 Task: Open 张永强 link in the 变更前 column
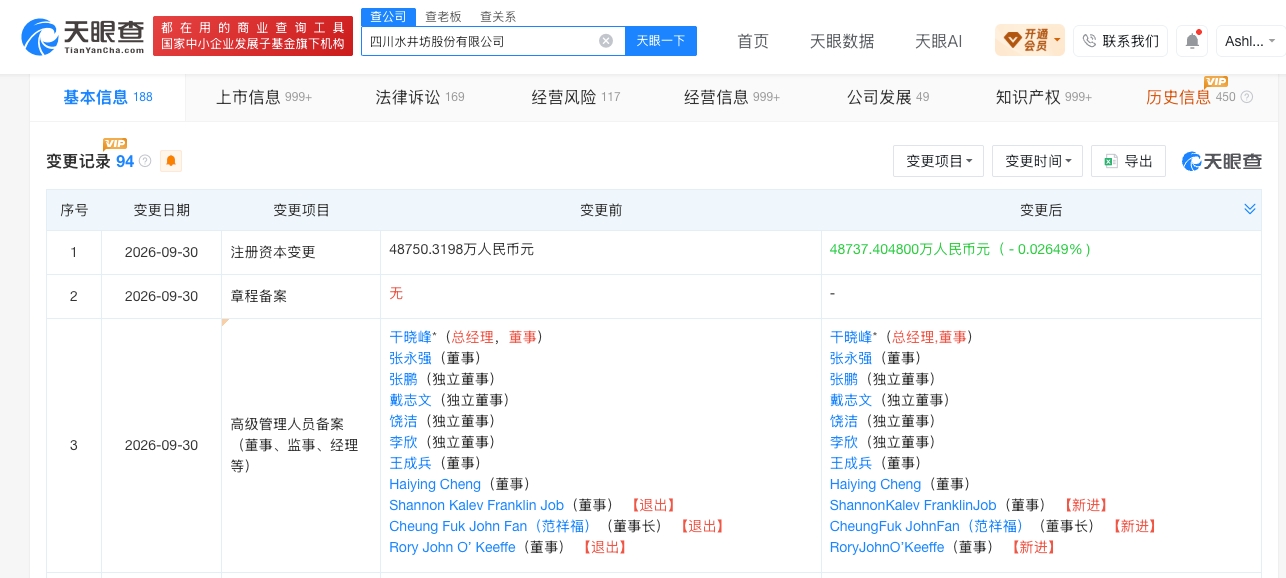(x=410, y=358)
